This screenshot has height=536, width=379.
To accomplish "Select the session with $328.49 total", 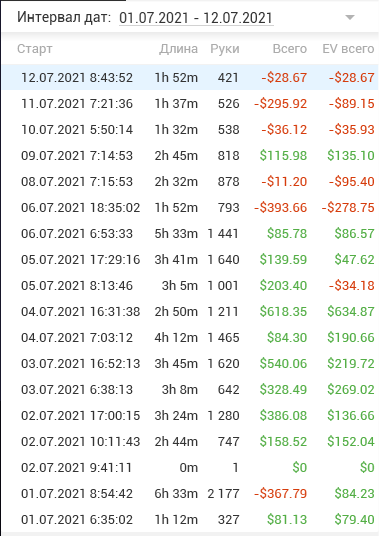I will pos(190,389).
